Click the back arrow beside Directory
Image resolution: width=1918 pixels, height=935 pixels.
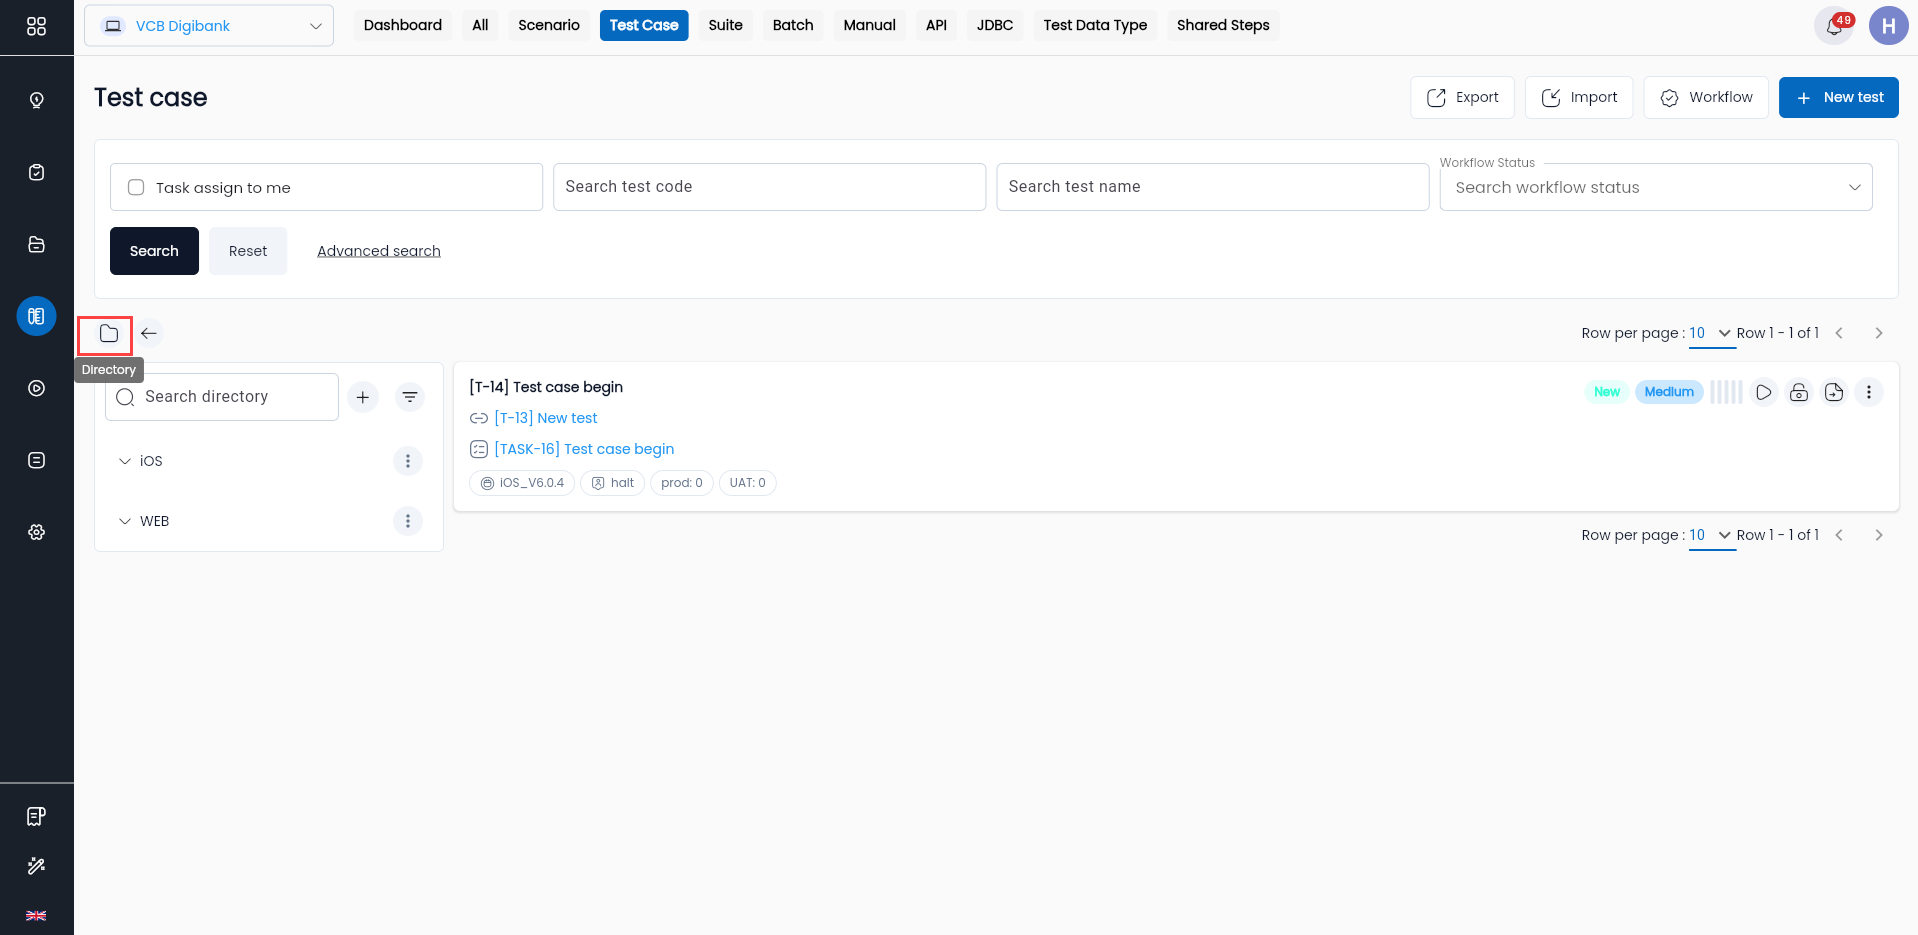click(149, 333)
